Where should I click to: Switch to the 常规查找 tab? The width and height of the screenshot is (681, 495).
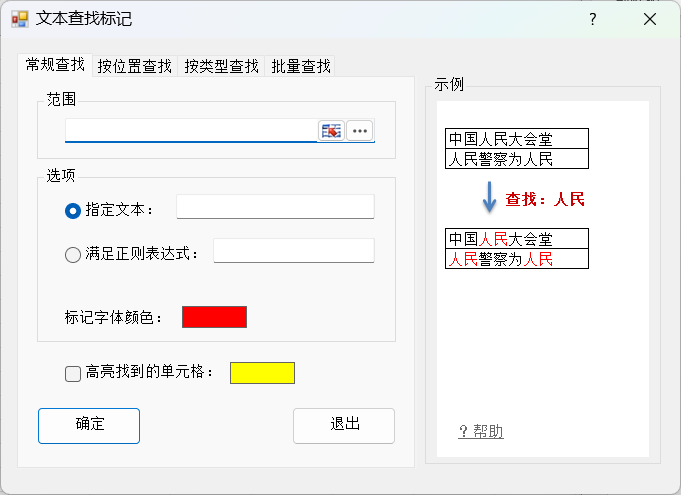tap(55, 65)
